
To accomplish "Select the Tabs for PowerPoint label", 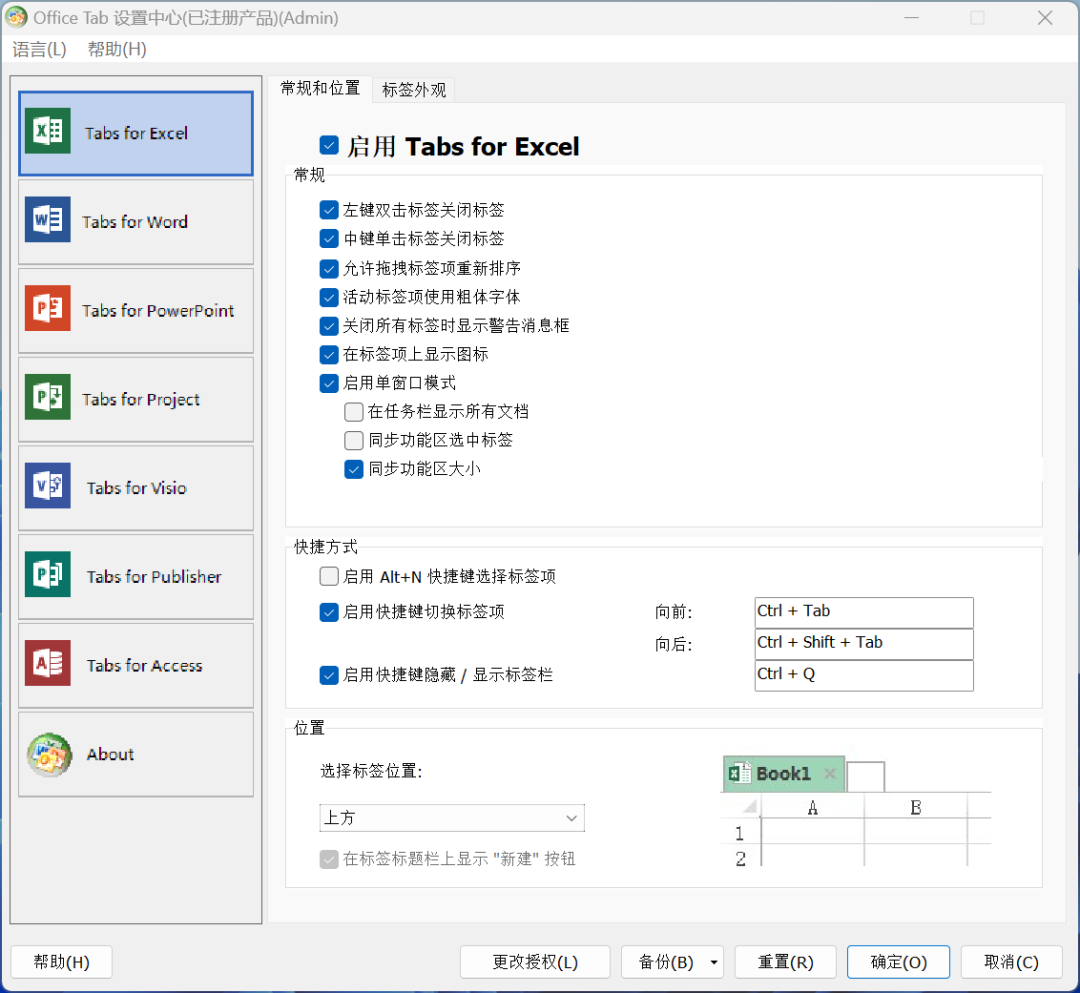I will click(x=158, y=311).
